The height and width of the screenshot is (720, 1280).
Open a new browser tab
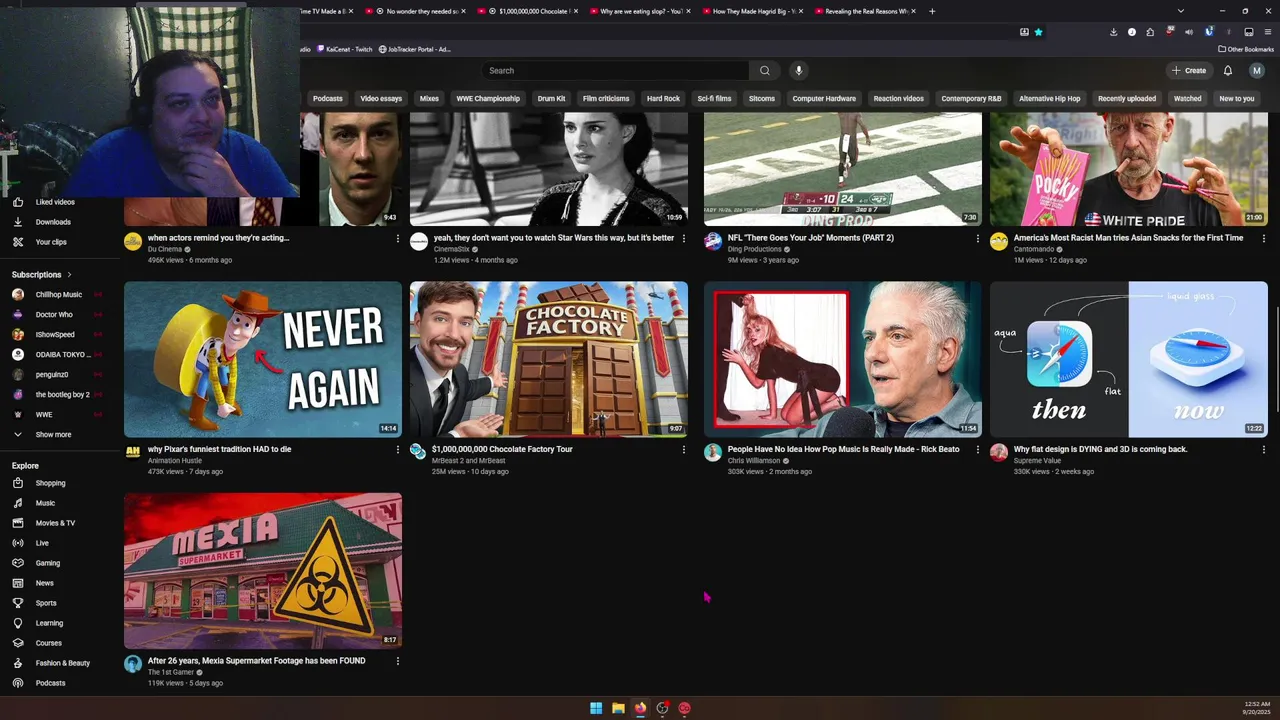point(932,11)
